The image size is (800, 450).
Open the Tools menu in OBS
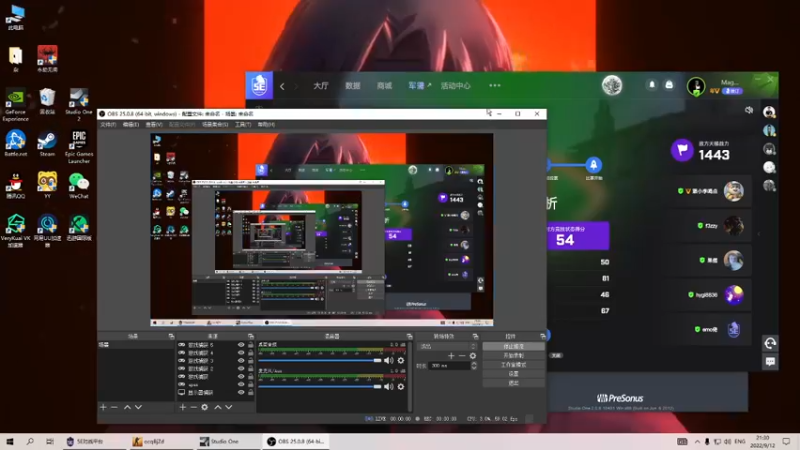[243, 124]
